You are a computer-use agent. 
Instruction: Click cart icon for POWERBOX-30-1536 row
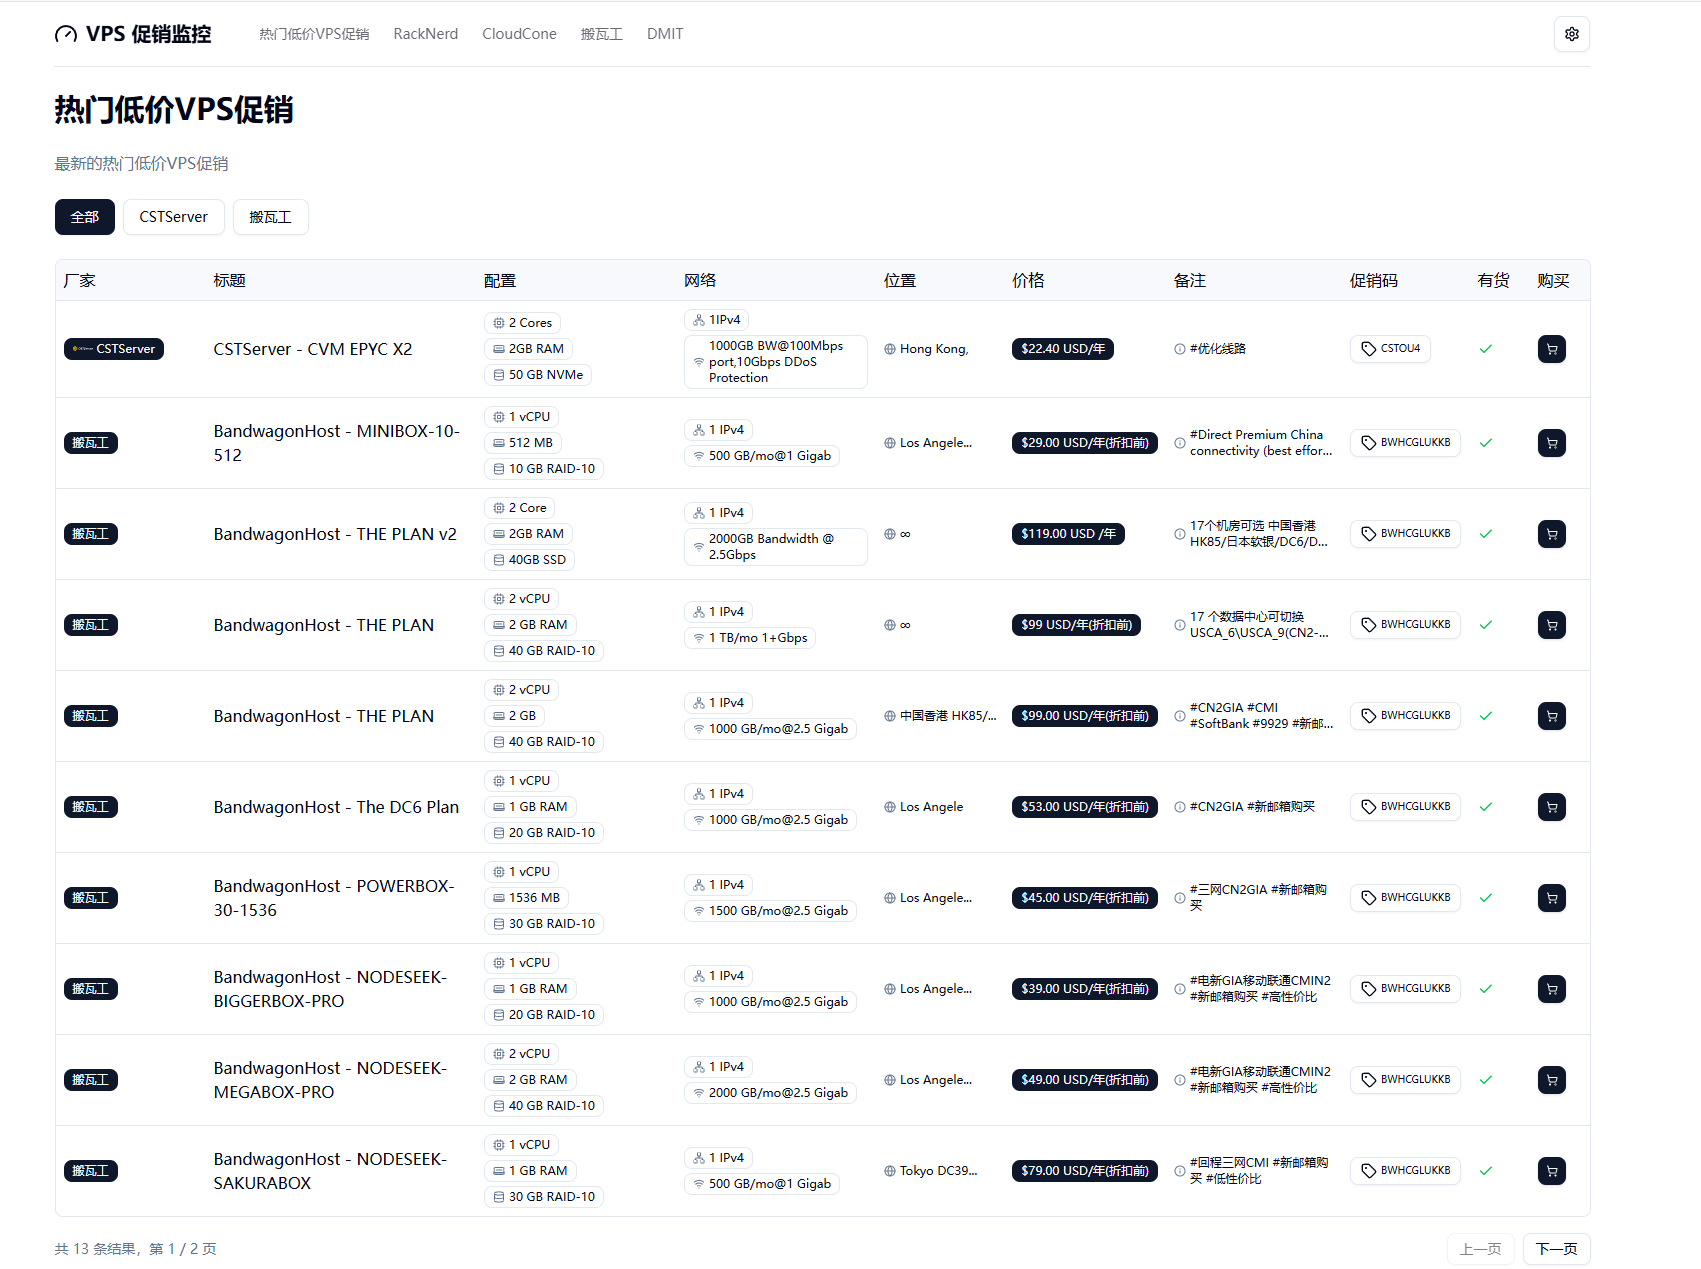pos(1552,898)
